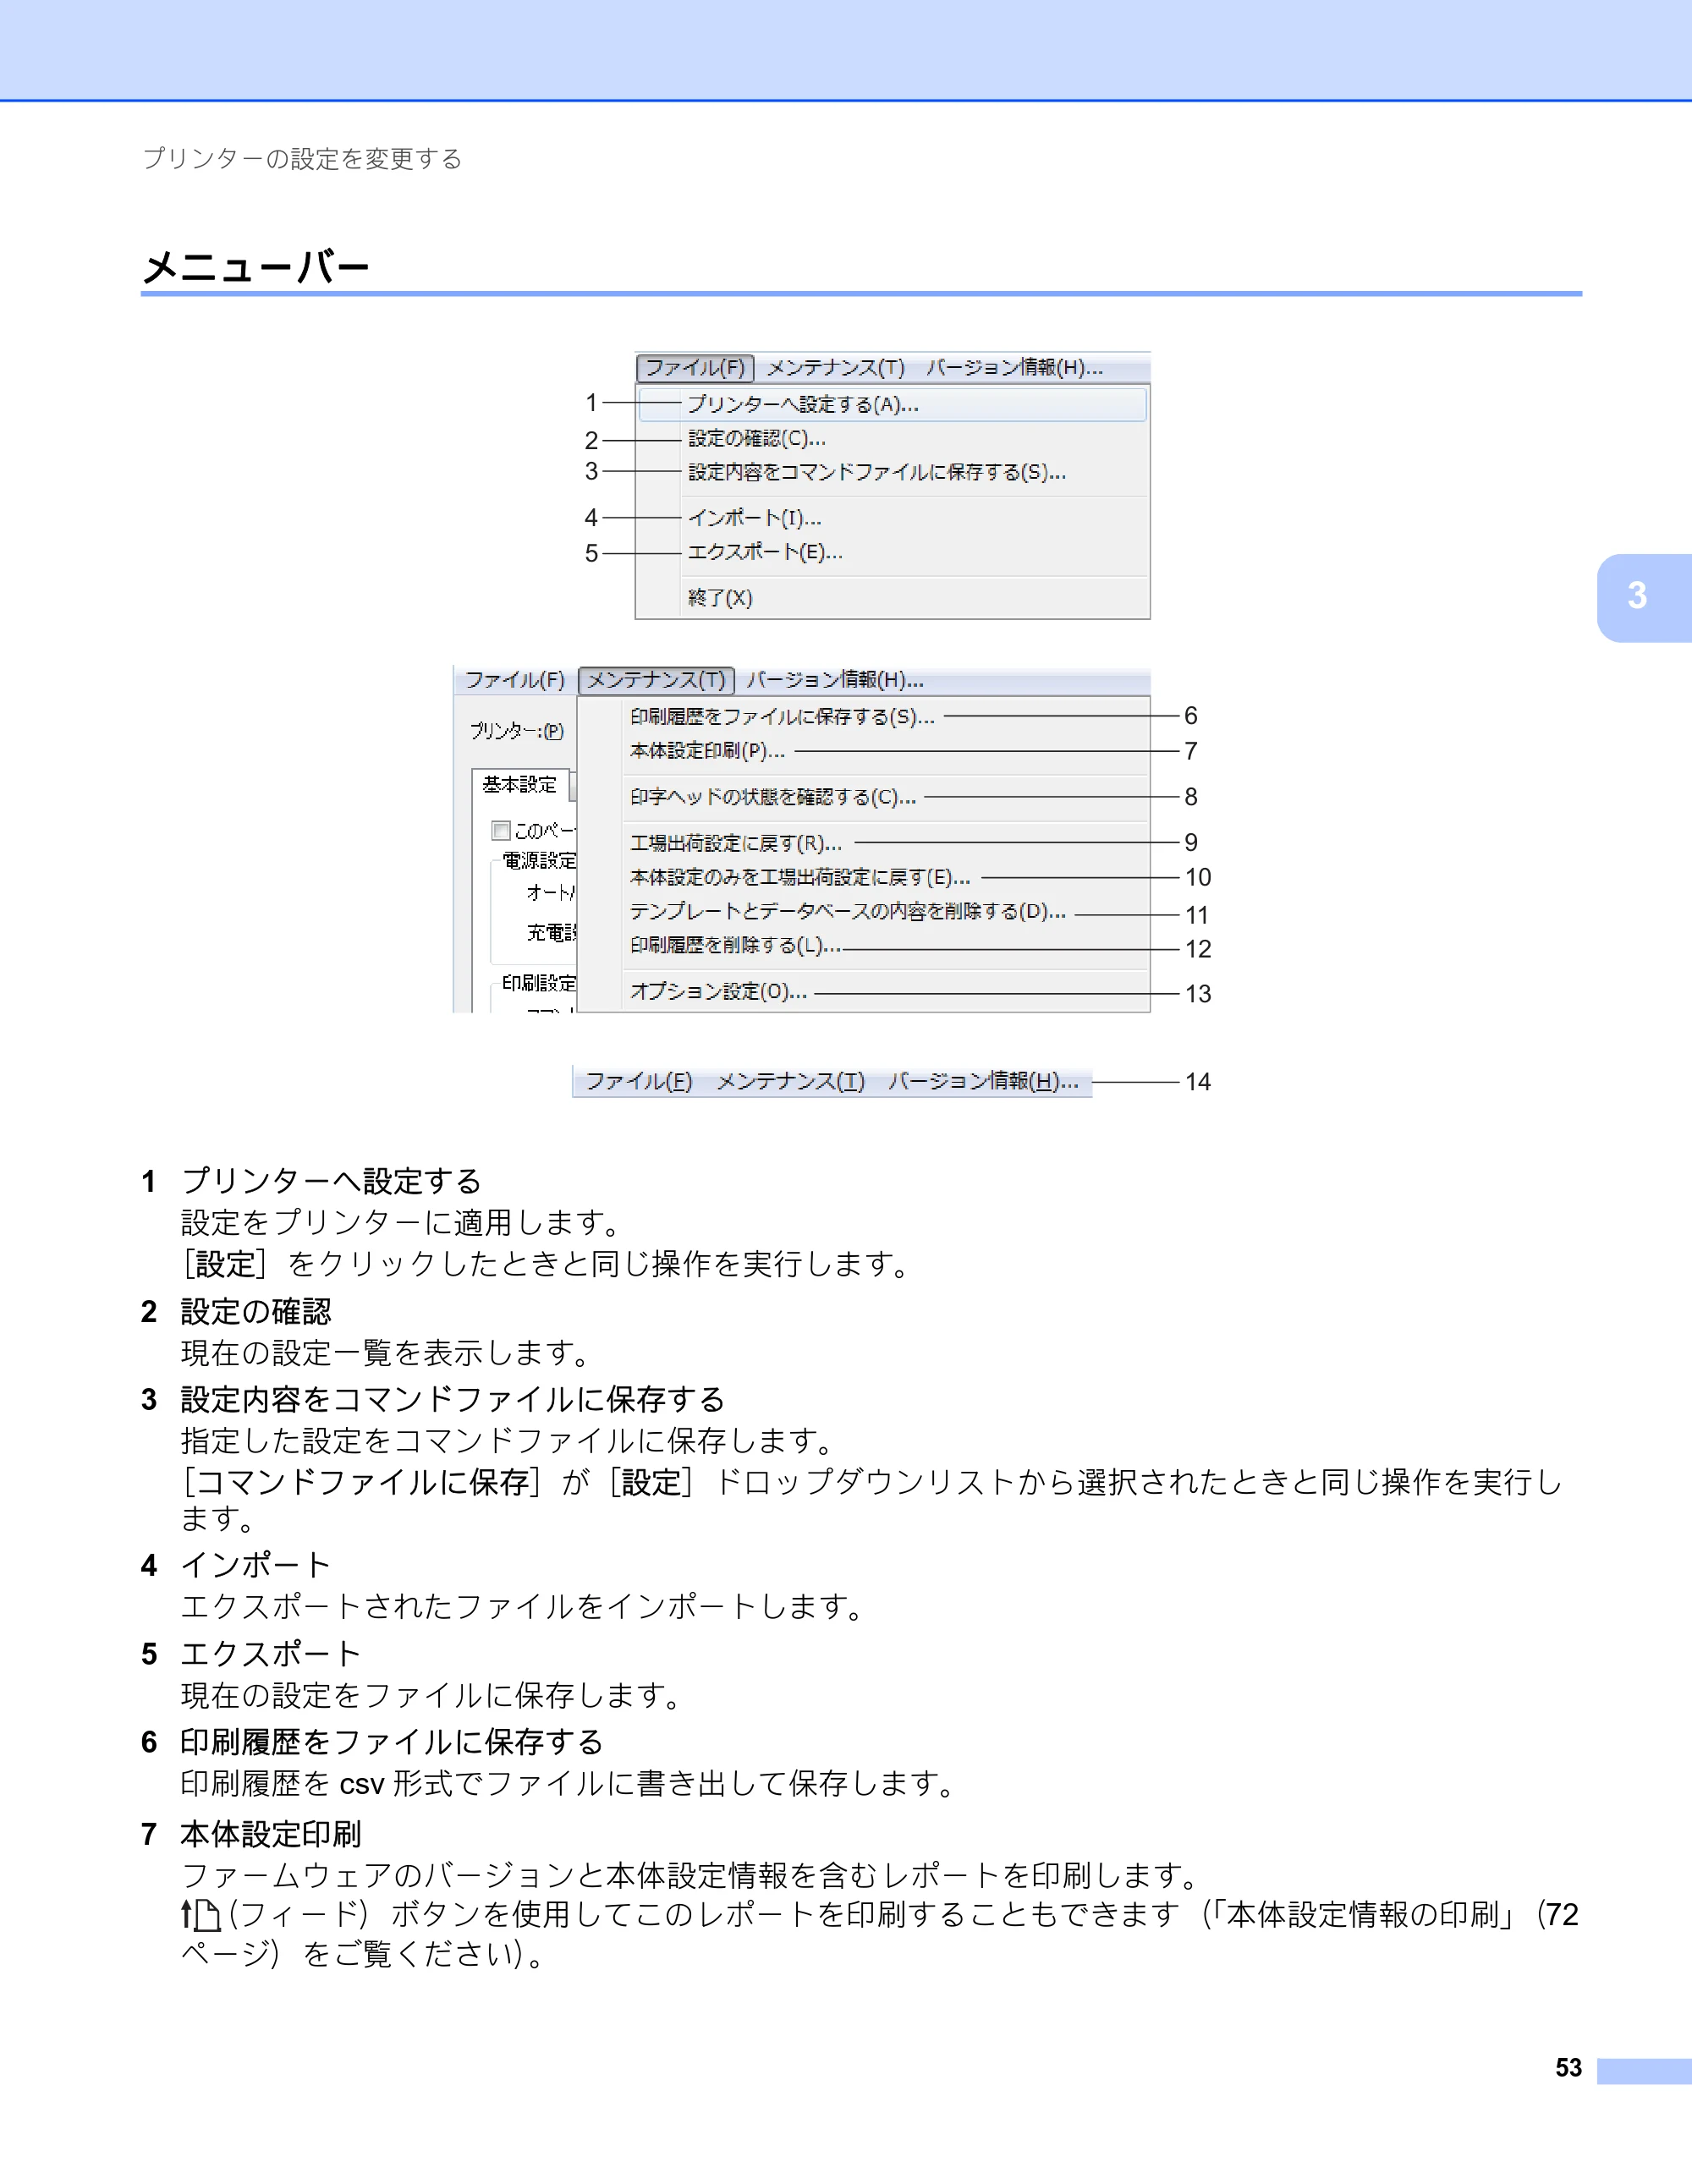This screenshot has width=1692, height=2184.
Task: Choose 本体設定のみを工場出荷設定に戻す(E)... entry
Action: point(800,878)
